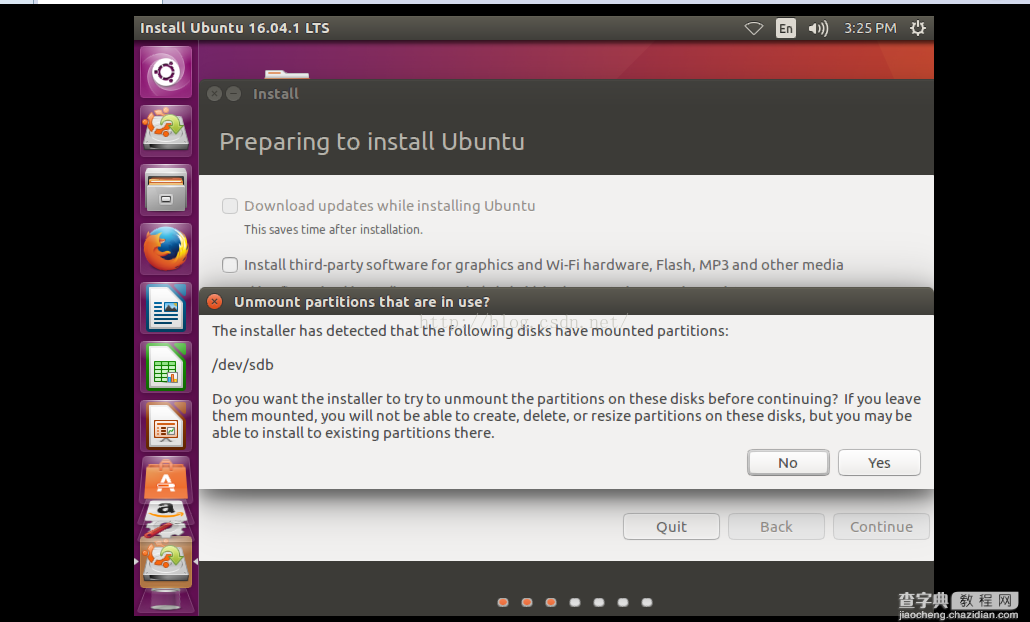
Task: Click the first orange progress dot
Action: (x=503, y=602)
